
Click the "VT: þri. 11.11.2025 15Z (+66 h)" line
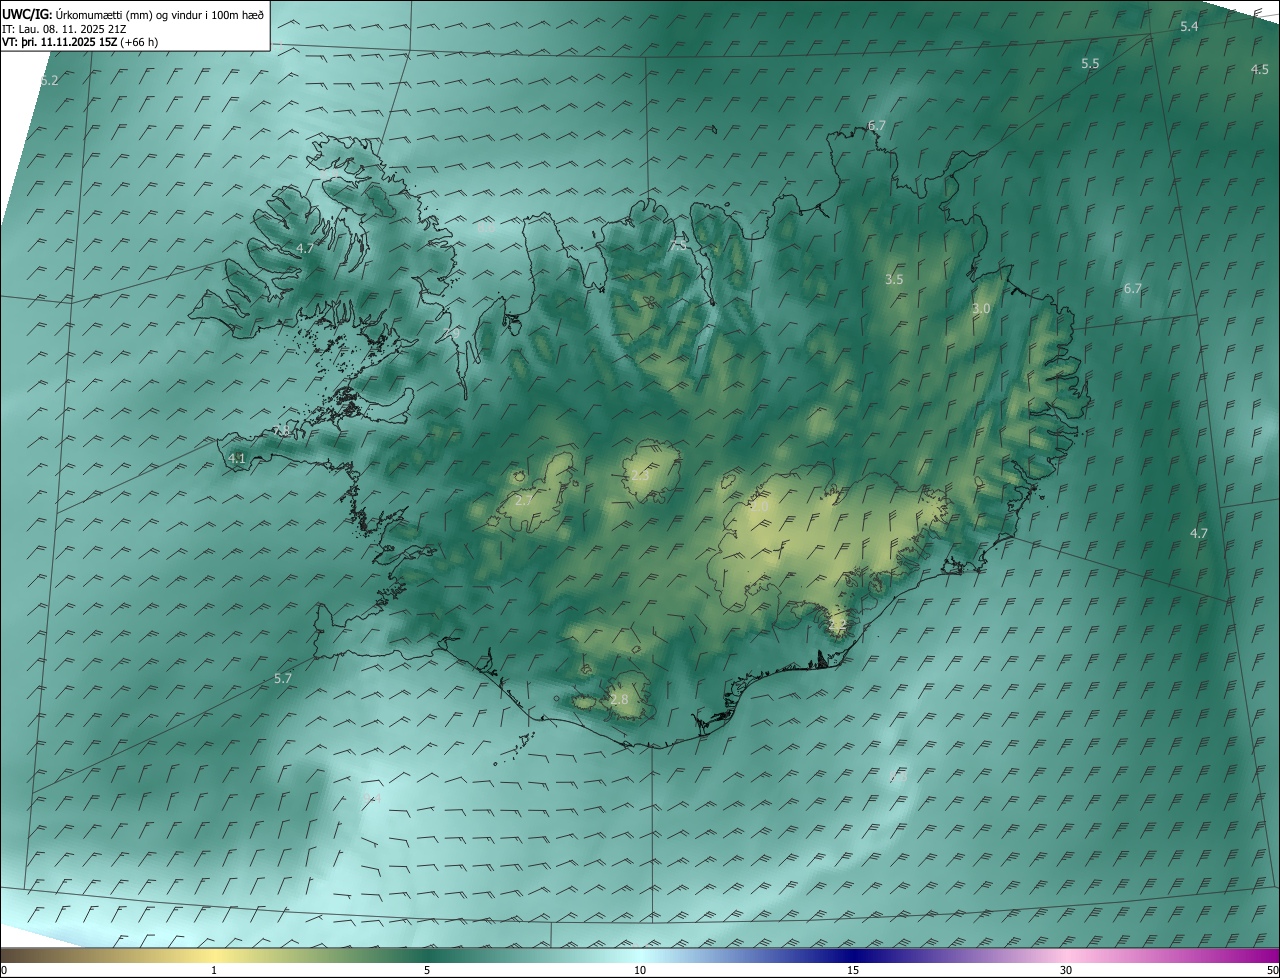click(x=80, y=42)
